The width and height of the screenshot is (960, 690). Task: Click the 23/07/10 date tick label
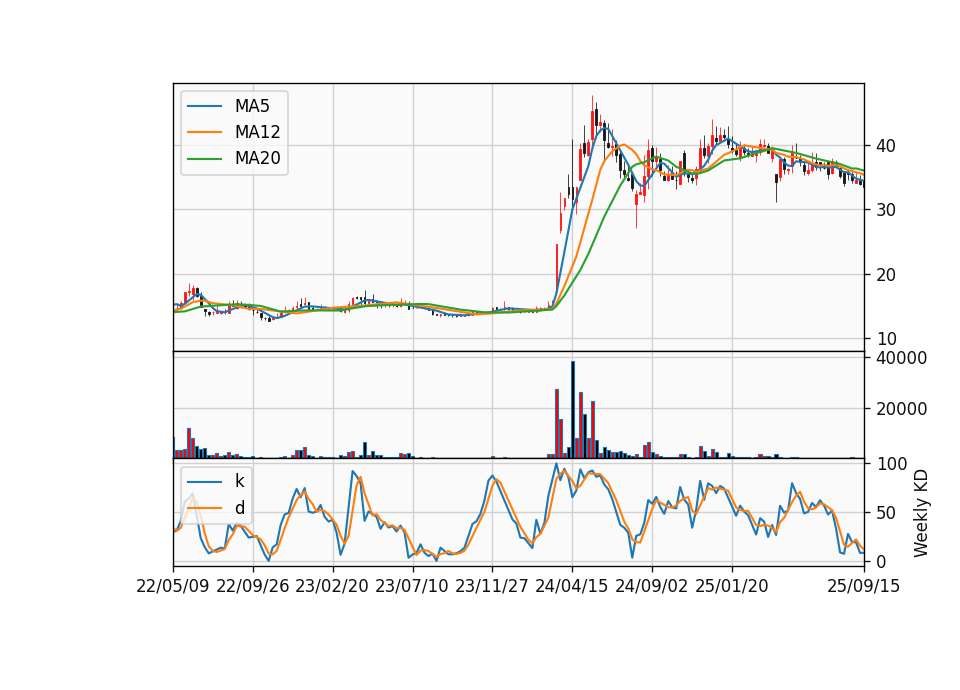click(x=412, y=586)
